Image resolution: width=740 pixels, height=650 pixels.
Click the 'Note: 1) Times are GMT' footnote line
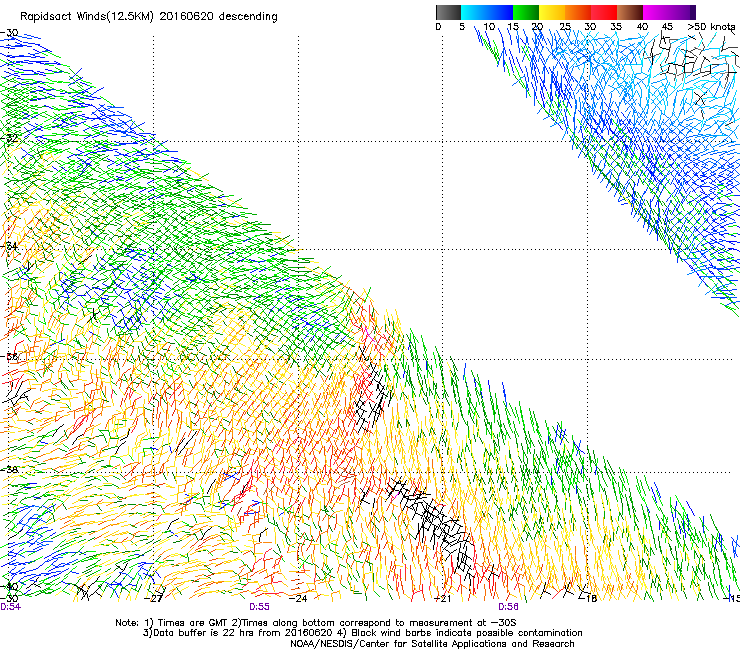coord(316,623)
